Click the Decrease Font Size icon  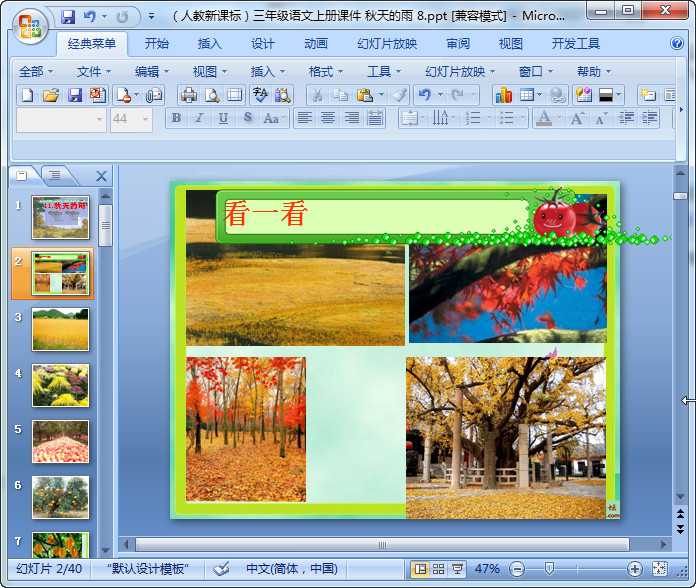[x=601, y=118]
